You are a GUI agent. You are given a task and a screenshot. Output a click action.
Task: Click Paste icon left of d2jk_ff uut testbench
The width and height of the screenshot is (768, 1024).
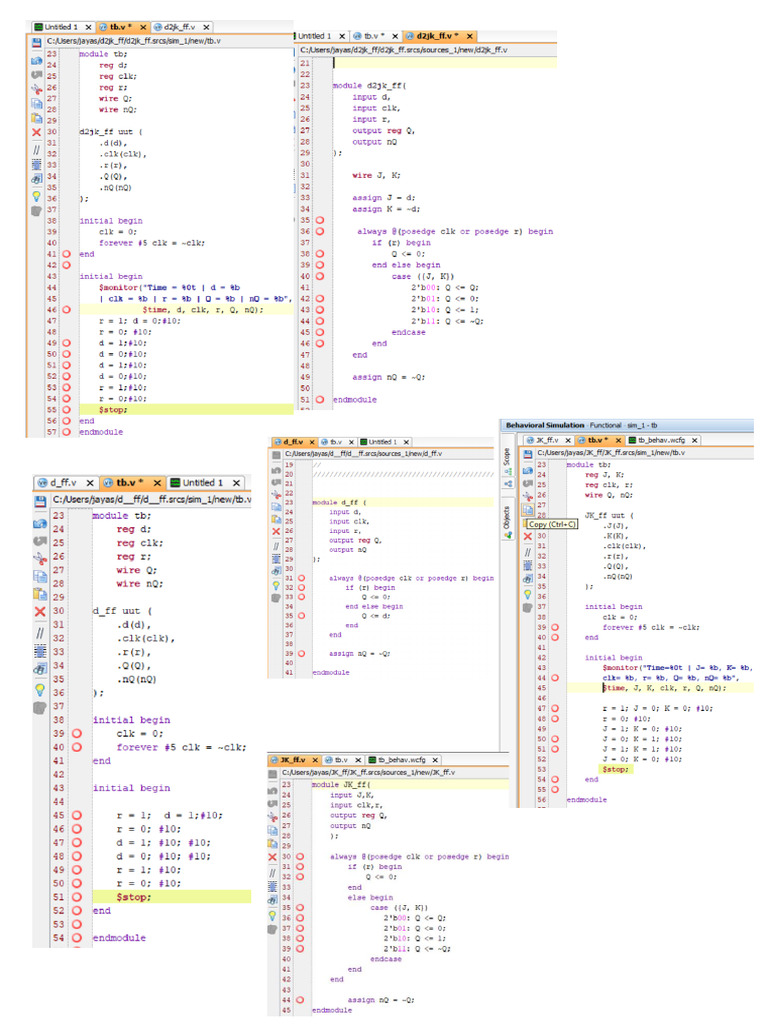click(37, 117)
